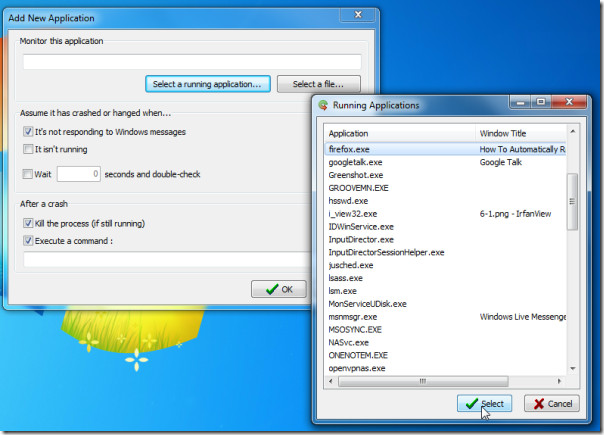604x435 pixels.
Task: Select GROOVEMN.EXE row
Action: pos(445,188)
